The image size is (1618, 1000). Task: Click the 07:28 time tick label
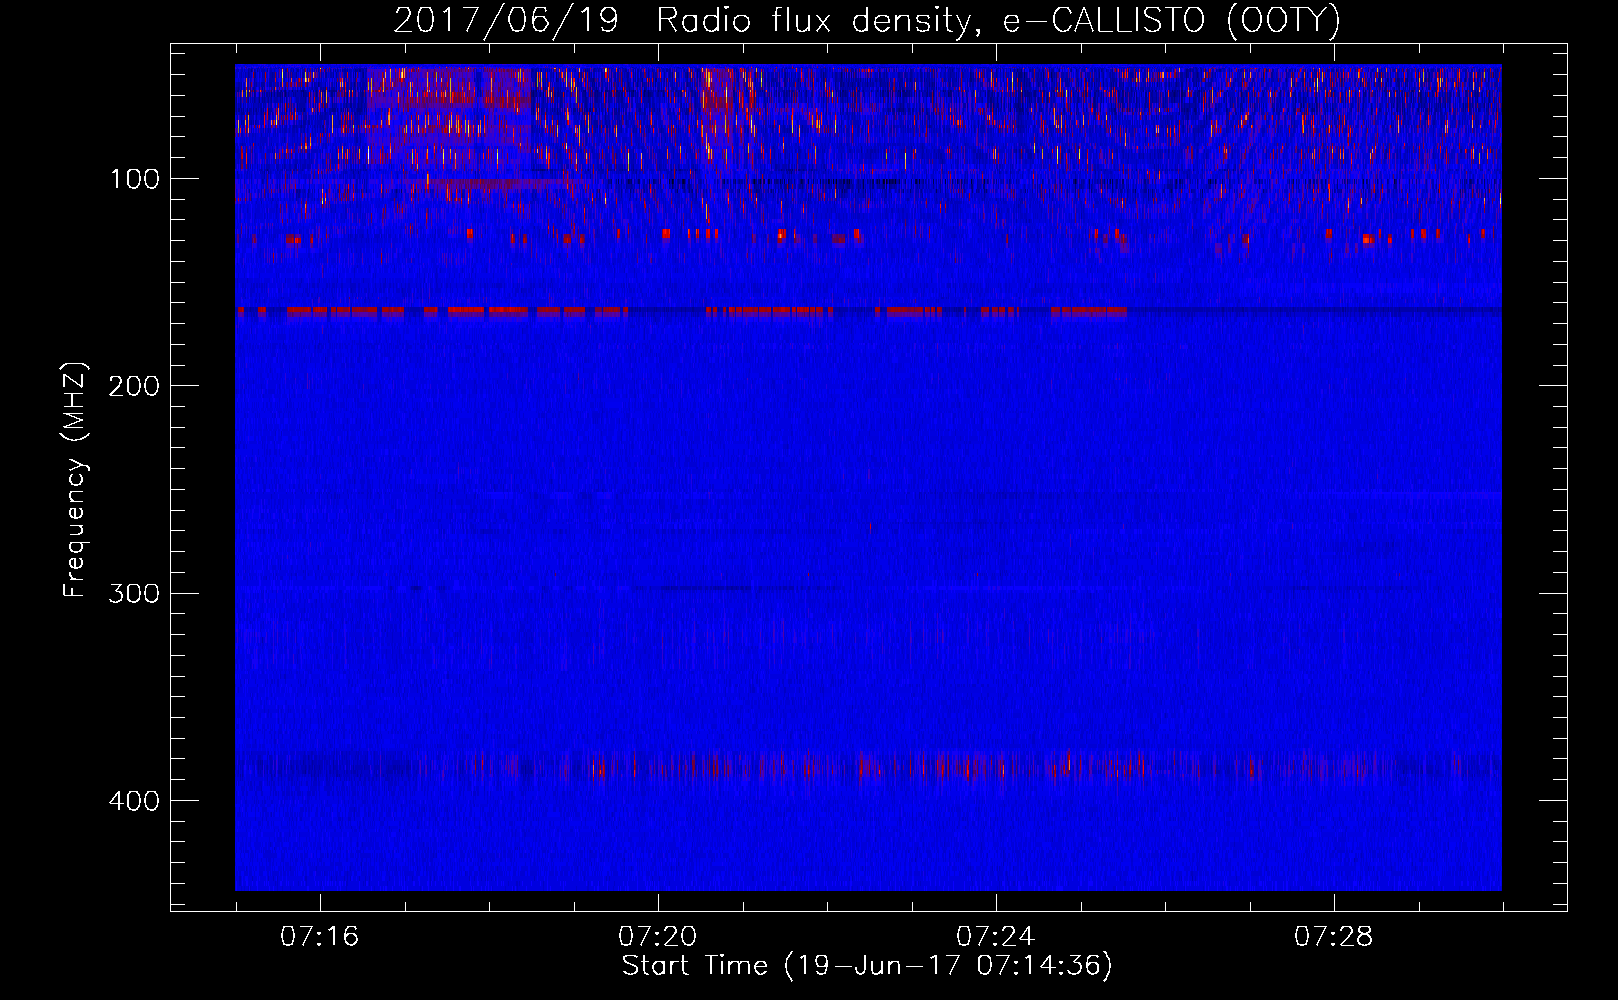pyautogui.click(x=1334, y=937)
